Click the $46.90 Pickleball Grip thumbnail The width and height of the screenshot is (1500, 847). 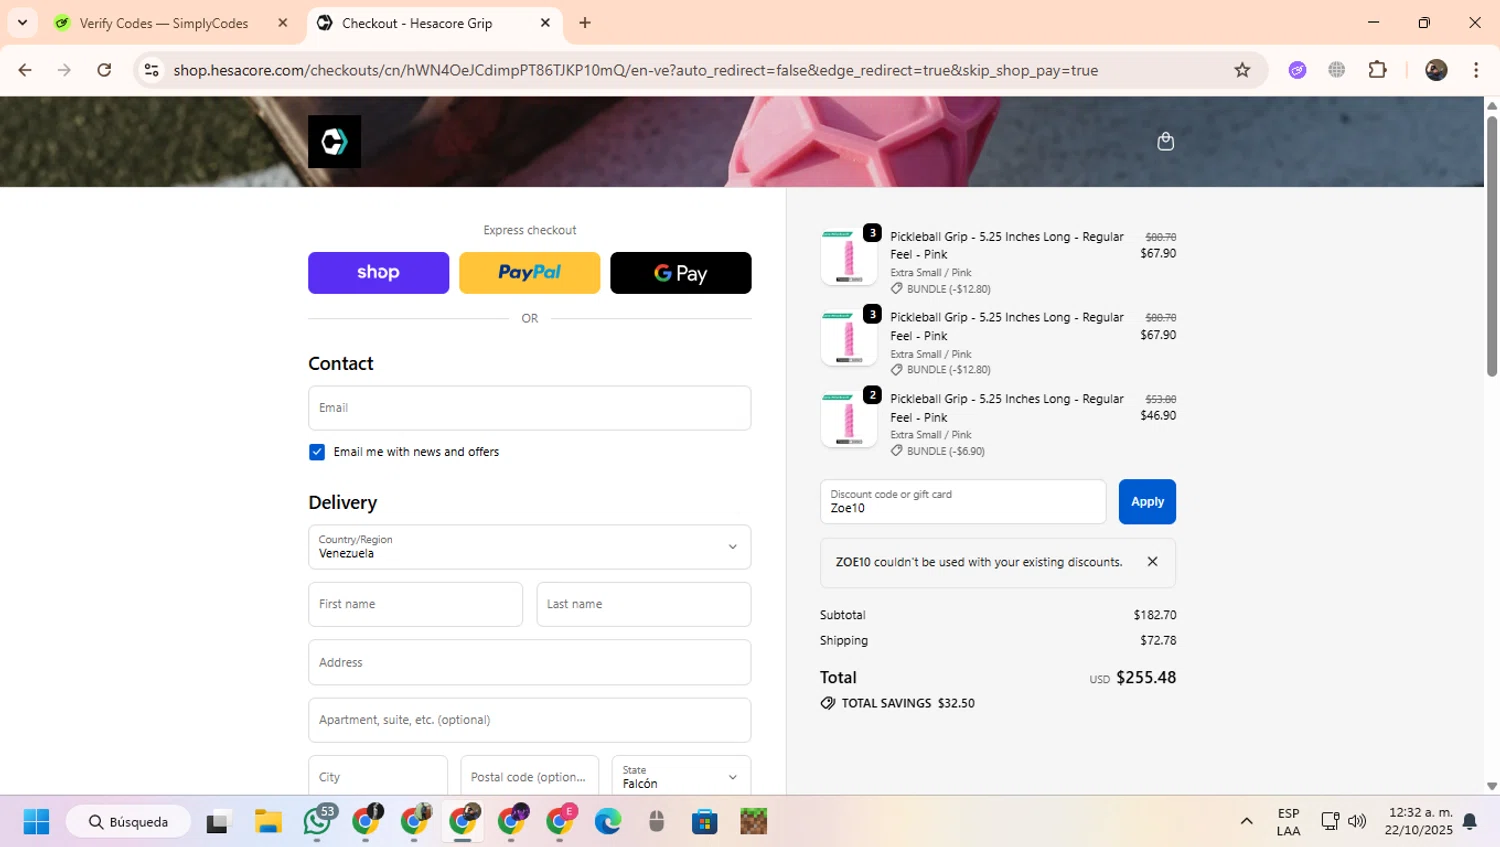click(x=849, y=419)
